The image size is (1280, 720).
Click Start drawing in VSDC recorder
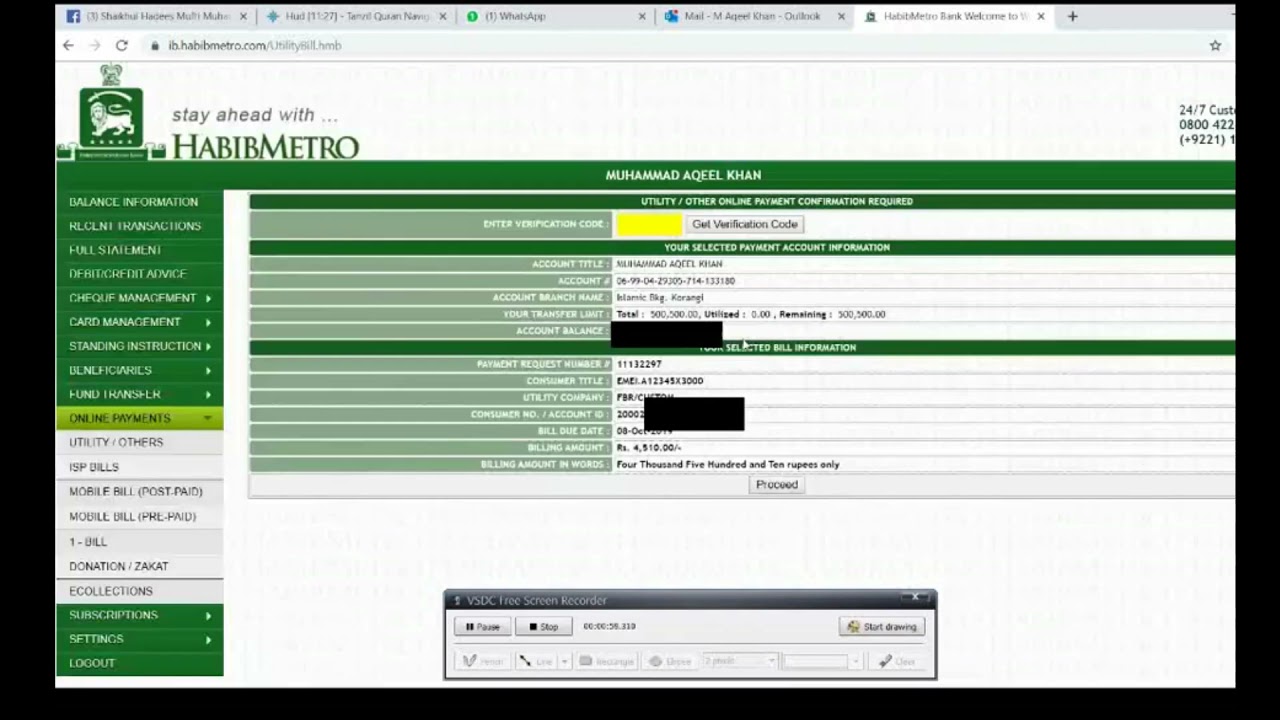coord(882,627)
